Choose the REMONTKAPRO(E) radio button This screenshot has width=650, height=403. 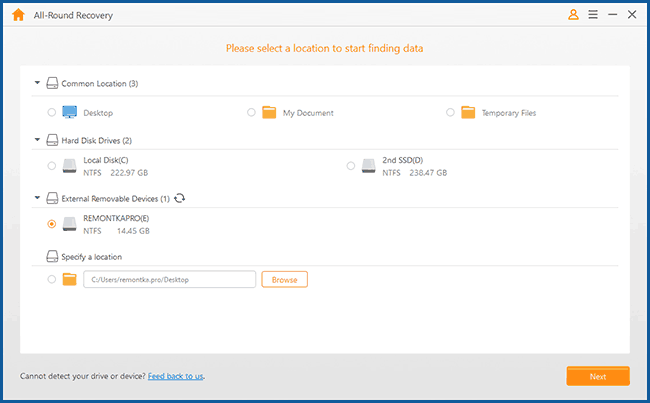click(52, 224)
